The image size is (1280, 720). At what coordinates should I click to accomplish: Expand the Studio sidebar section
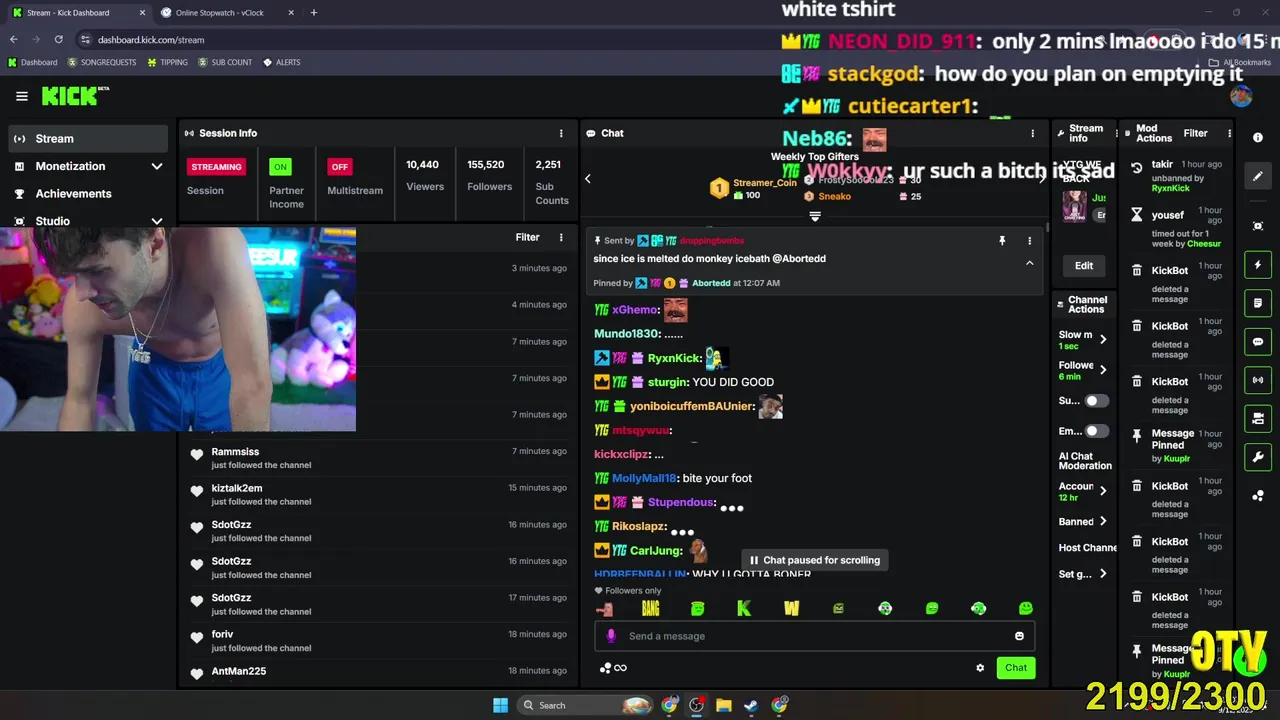tap(87, 221)
